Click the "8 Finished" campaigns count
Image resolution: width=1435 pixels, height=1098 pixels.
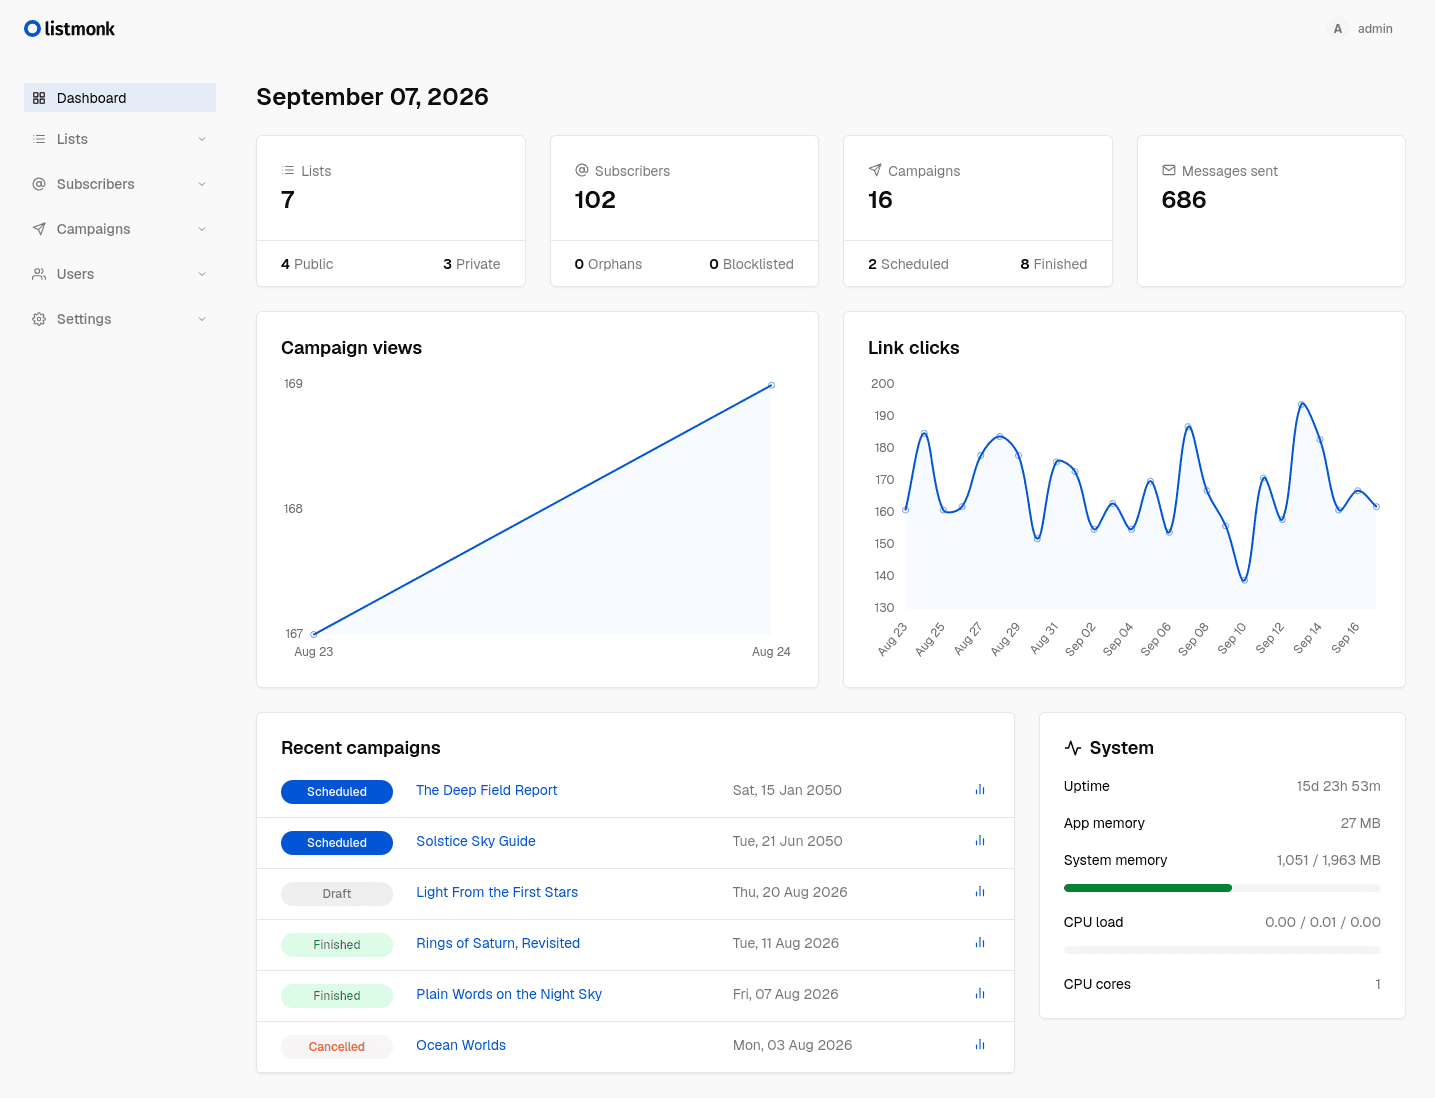(1054, 264)
